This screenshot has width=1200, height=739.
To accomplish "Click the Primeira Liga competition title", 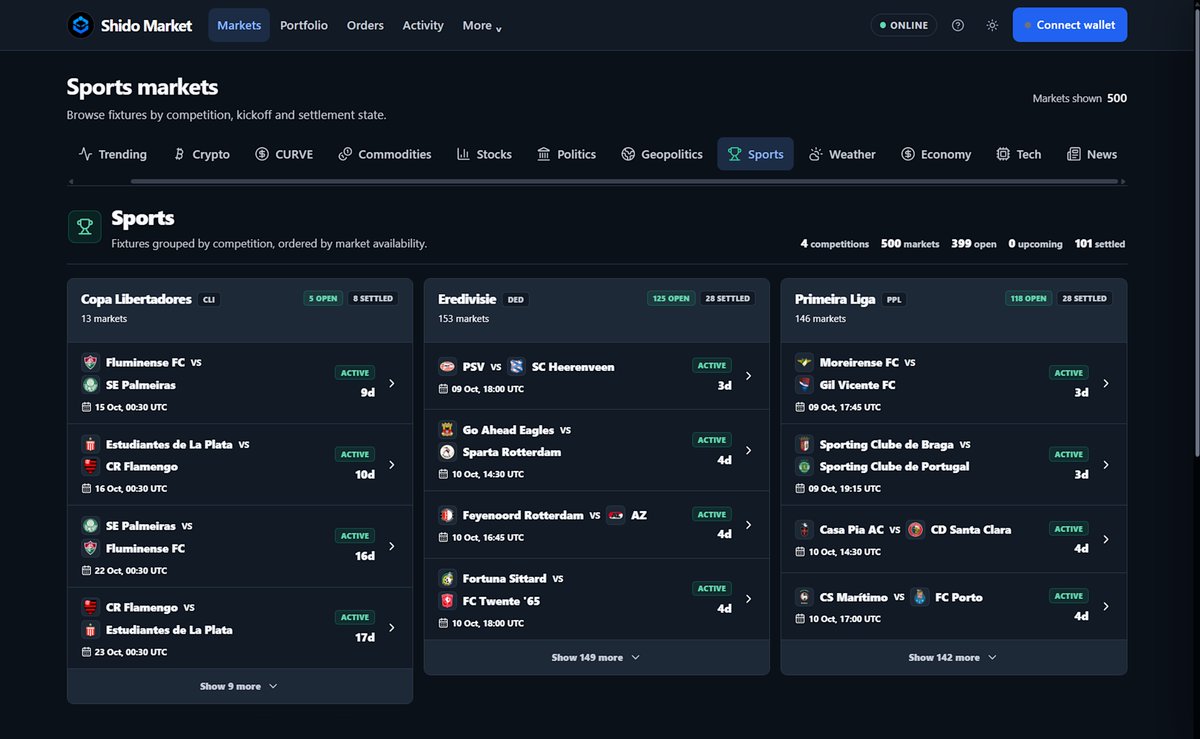I will (x=835, y=299).
